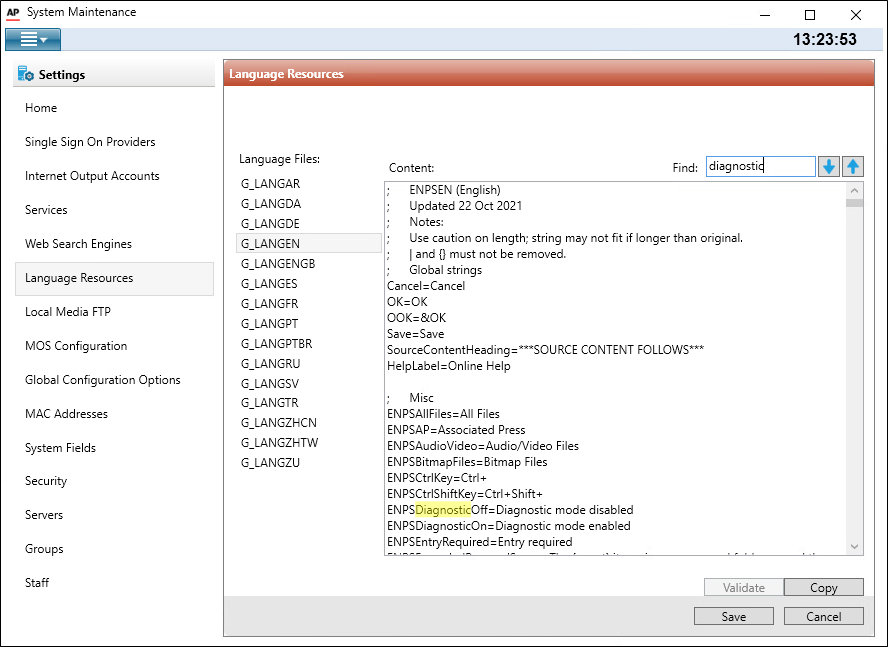Image resolution: width=888 pixels, height=647 pixels.
Task: Click the Validate button
Action: (744, 588)
